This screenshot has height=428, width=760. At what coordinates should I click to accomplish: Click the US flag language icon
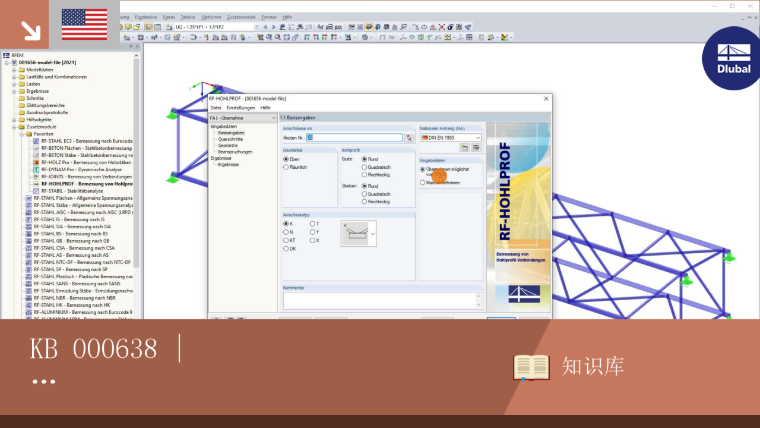tap(84, 24)
